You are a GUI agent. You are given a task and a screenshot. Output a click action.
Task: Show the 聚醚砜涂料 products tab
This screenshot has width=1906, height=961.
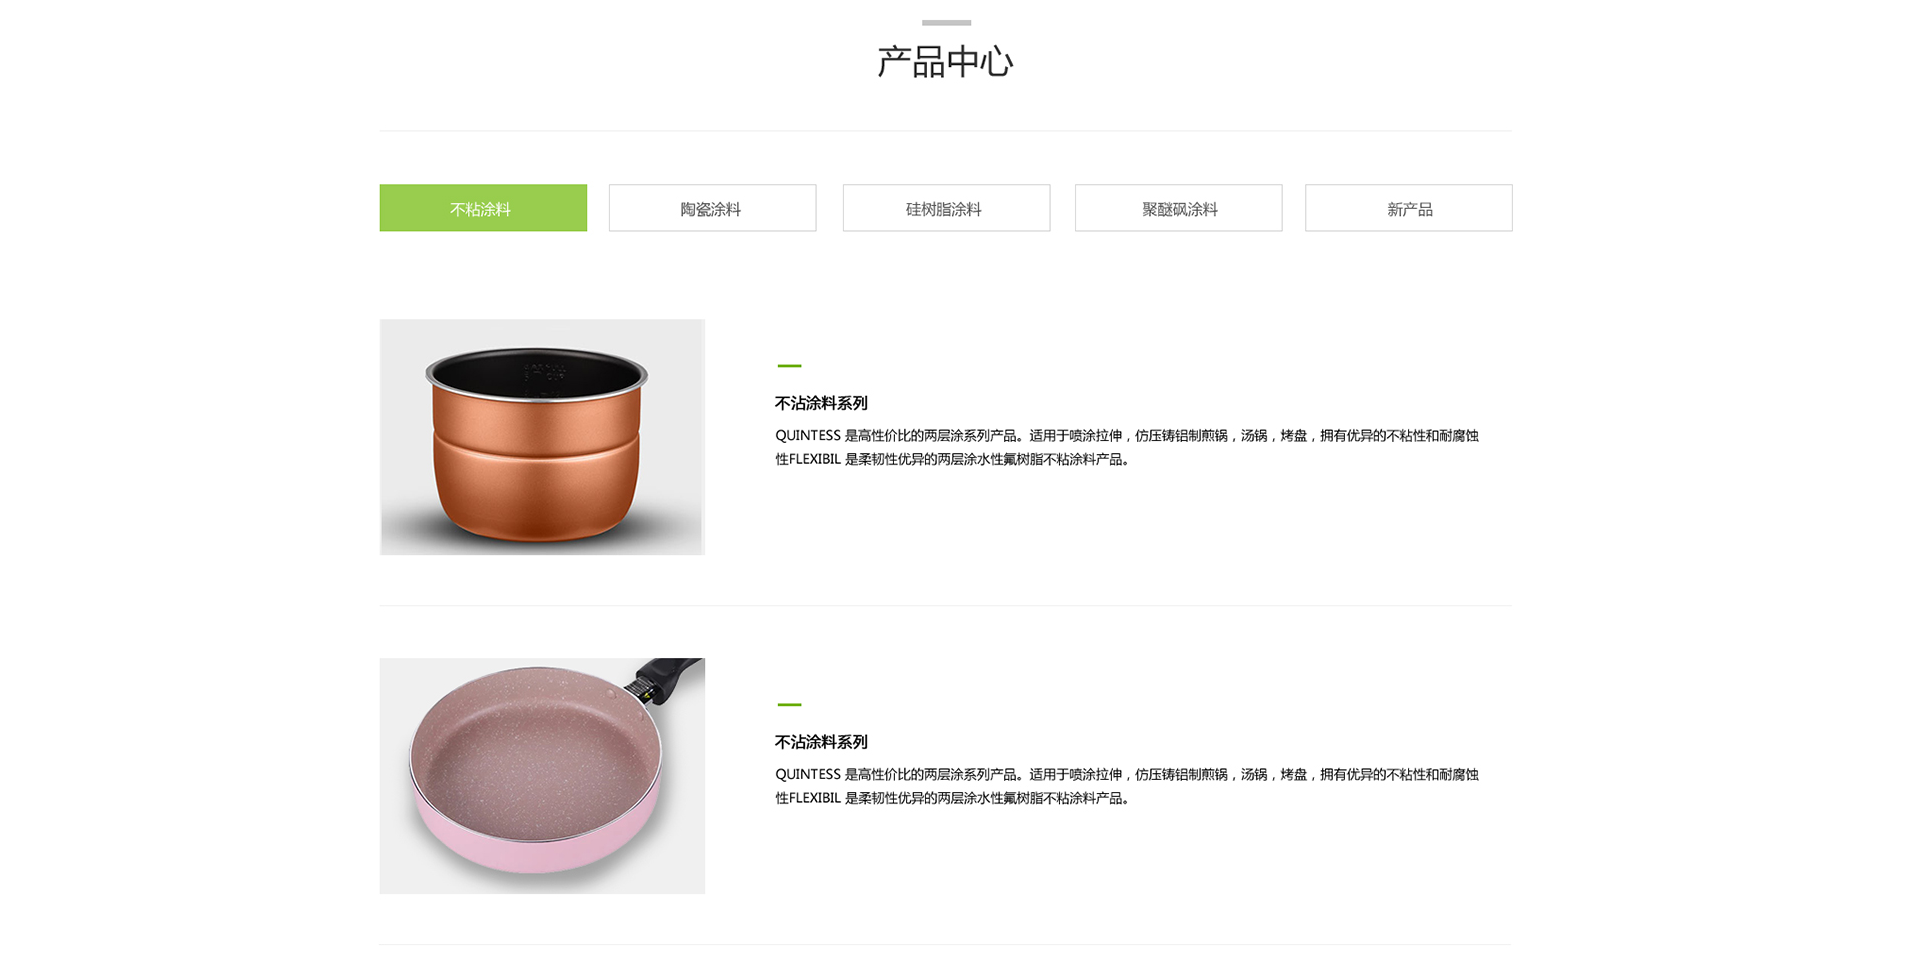click(1178, 208)
